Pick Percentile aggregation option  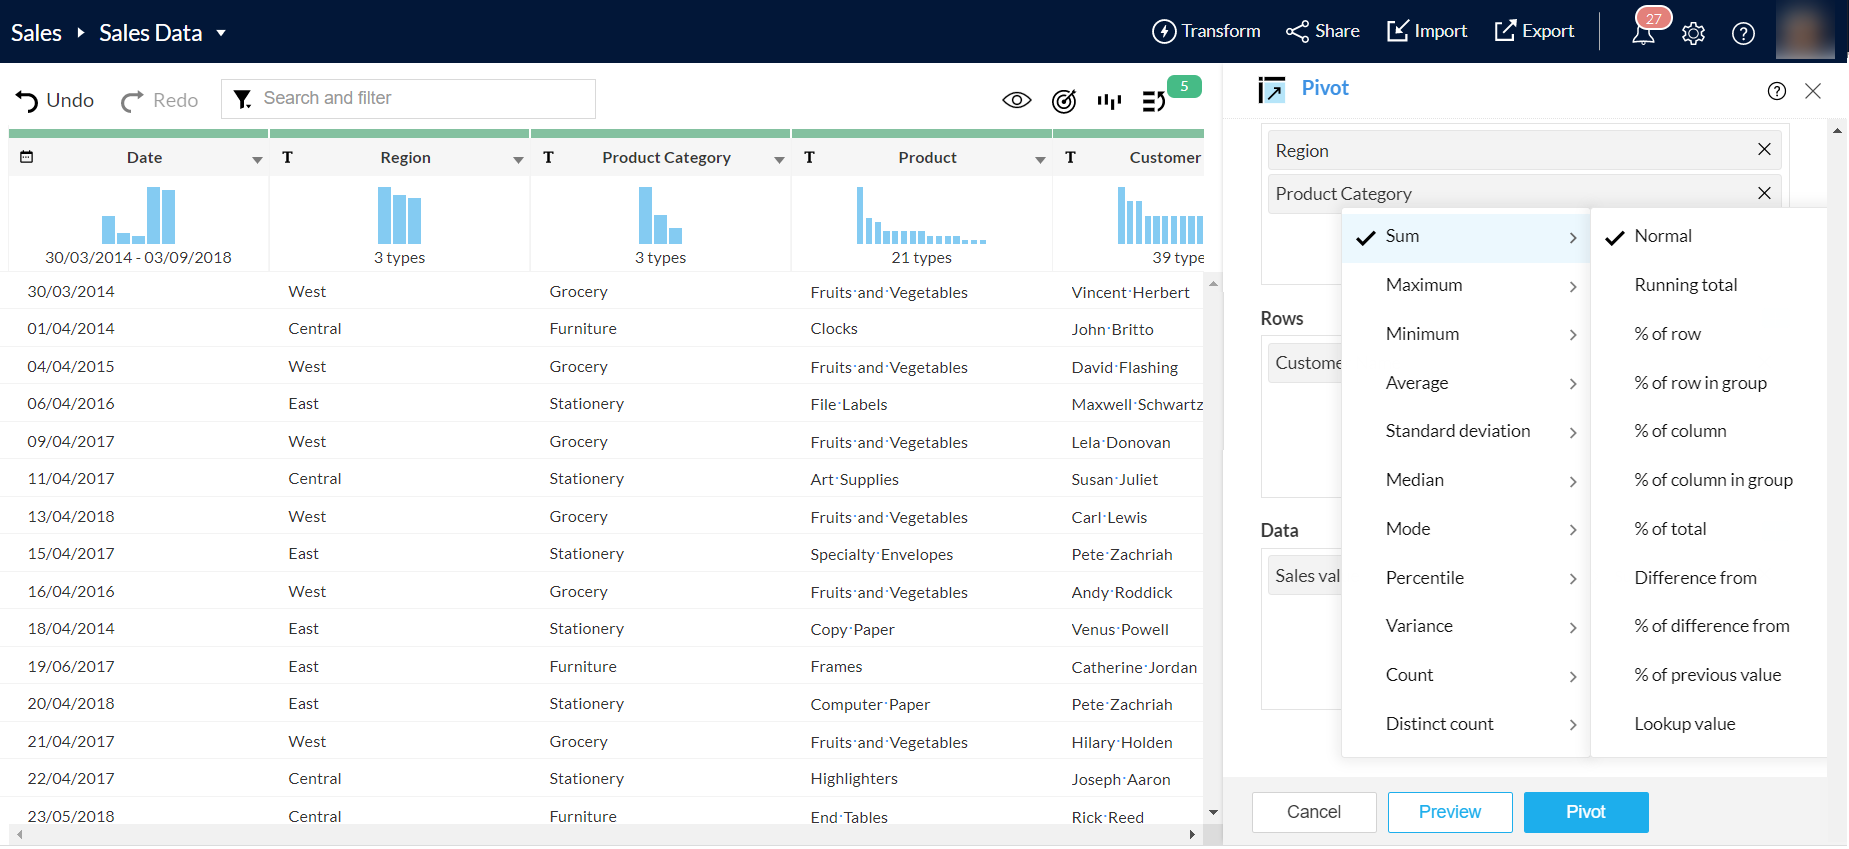tap(1466, 578)
